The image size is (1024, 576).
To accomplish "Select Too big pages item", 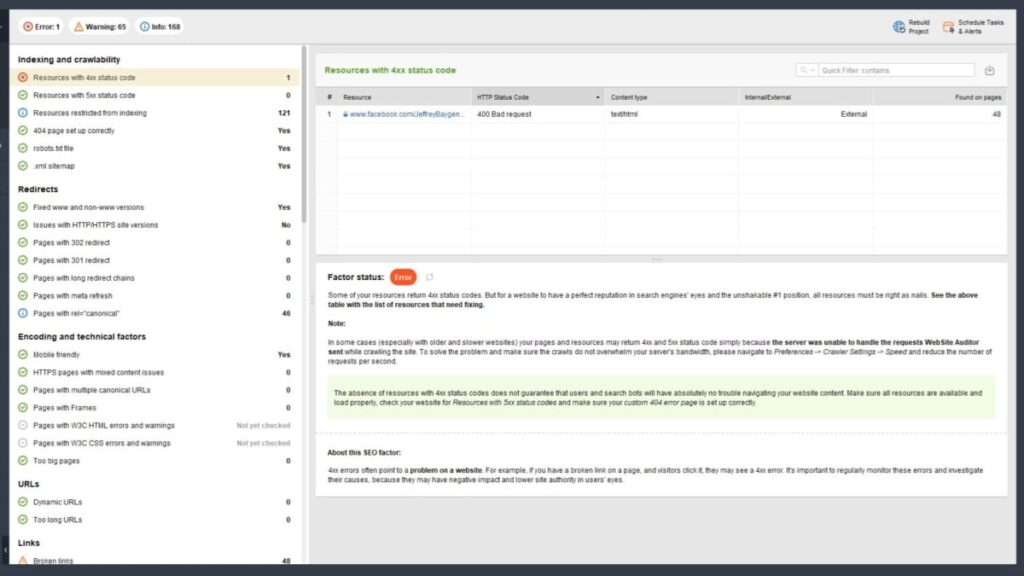I will (155, 460).
